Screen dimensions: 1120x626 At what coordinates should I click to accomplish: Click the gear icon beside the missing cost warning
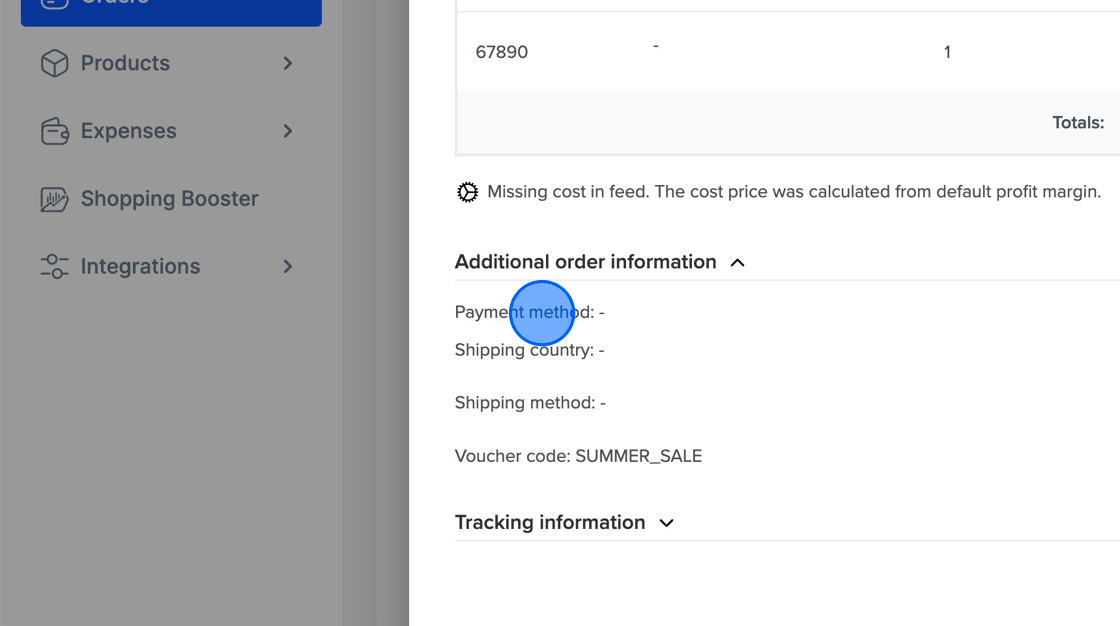point(466,191)
